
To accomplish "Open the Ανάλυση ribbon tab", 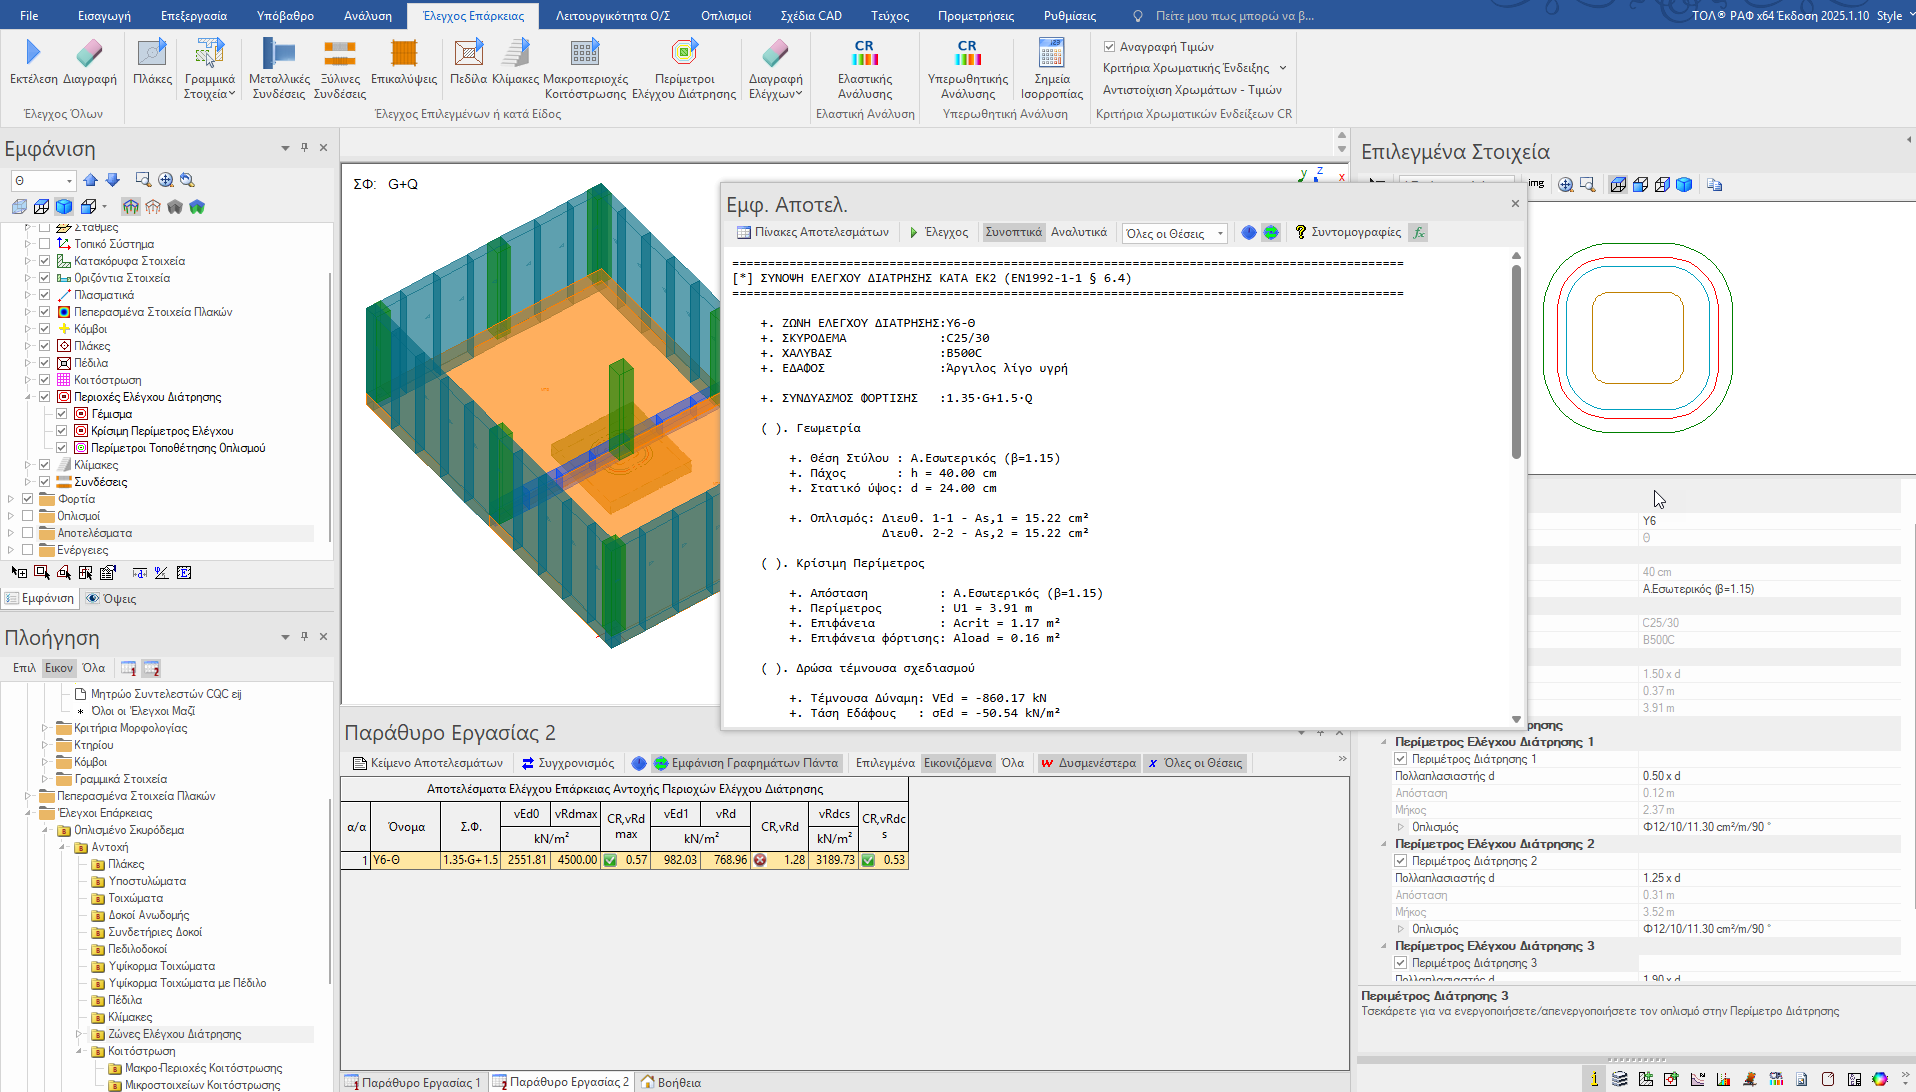I will click(367, 16).
